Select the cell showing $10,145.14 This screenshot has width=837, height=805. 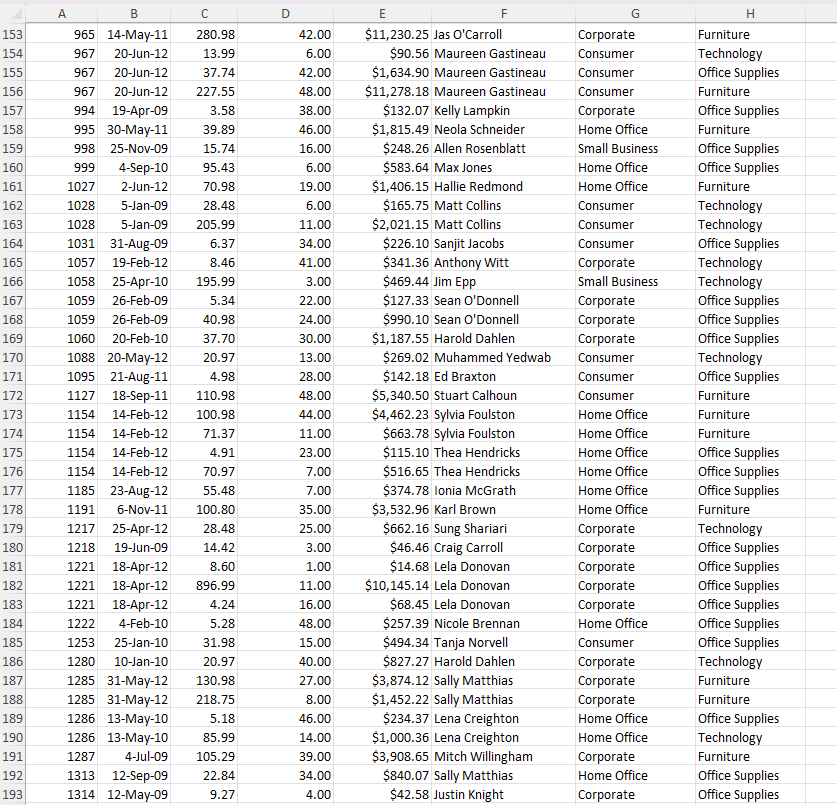pyautogui.click(x=382, y=585)
